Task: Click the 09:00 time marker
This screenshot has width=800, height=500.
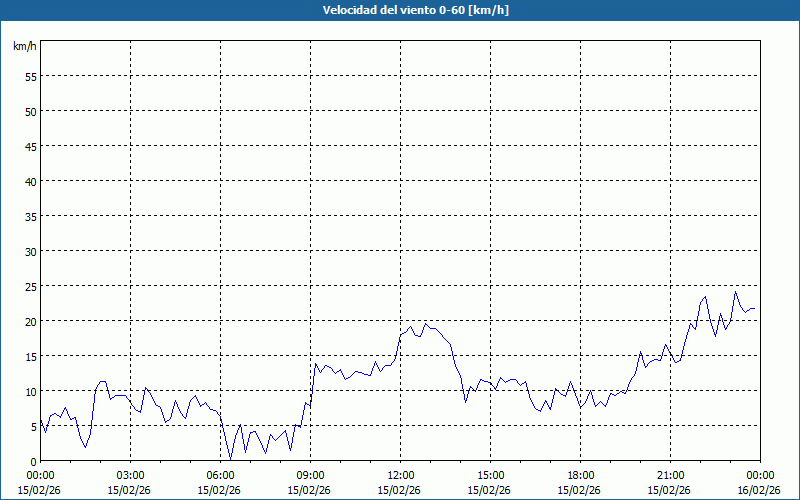Action: (x=310, y=475)
